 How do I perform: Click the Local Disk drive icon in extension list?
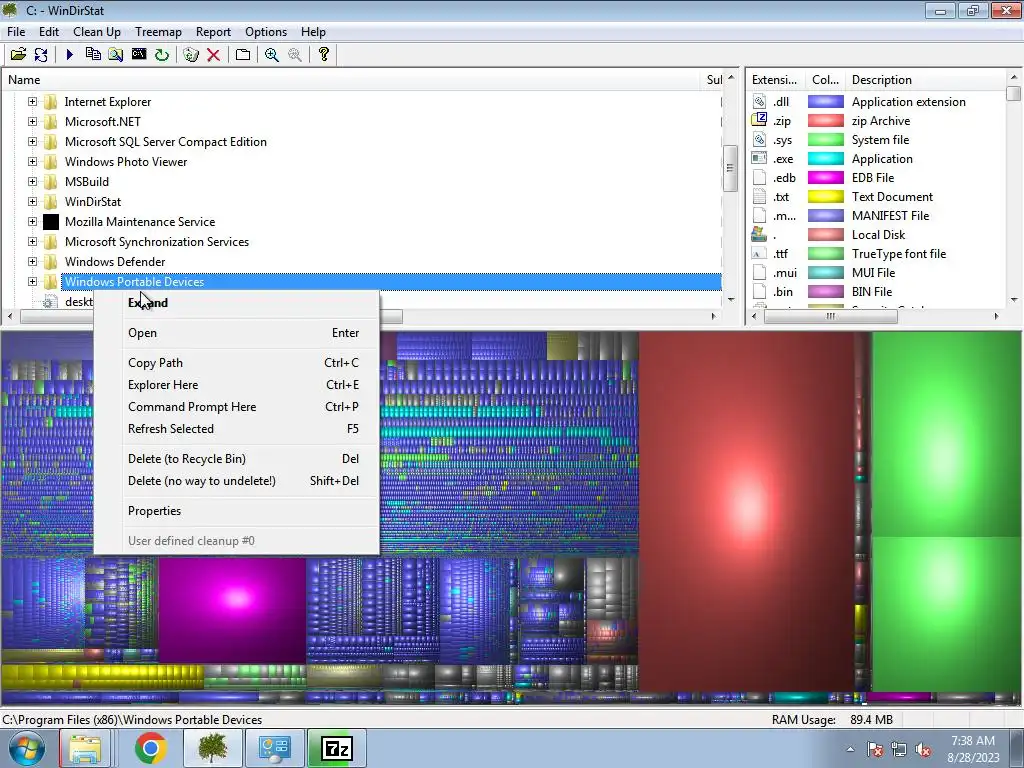pyautogui.click(x=759, y=234)
